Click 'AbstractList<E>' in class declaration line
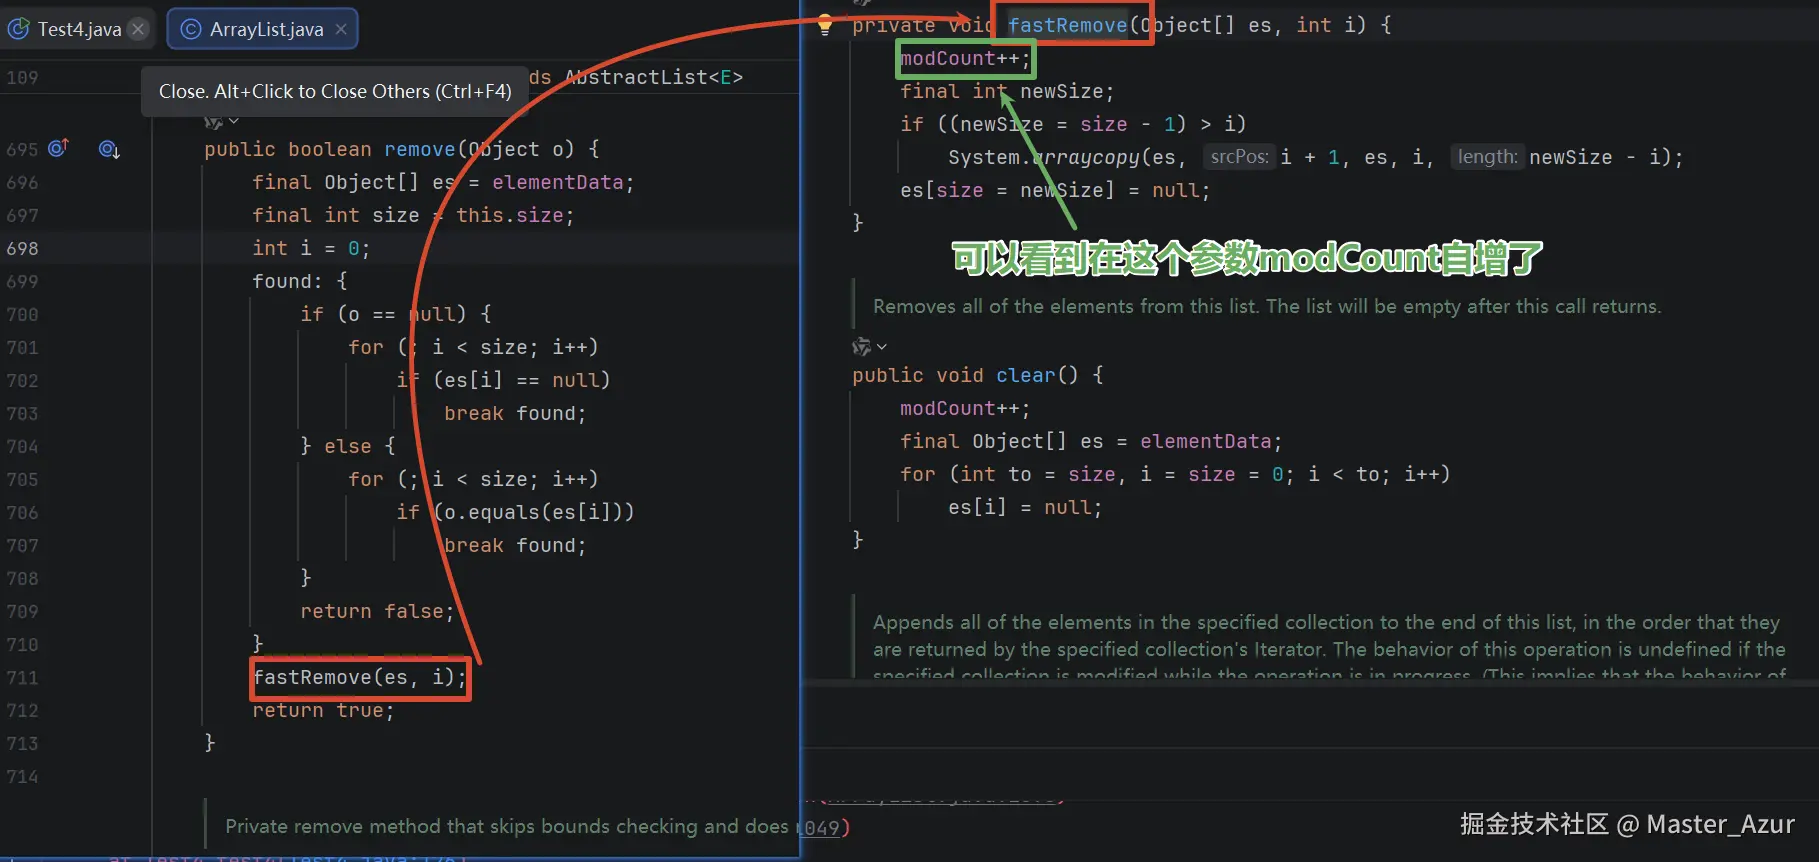The image size is (1819, 862). click(x=653, y=77)
